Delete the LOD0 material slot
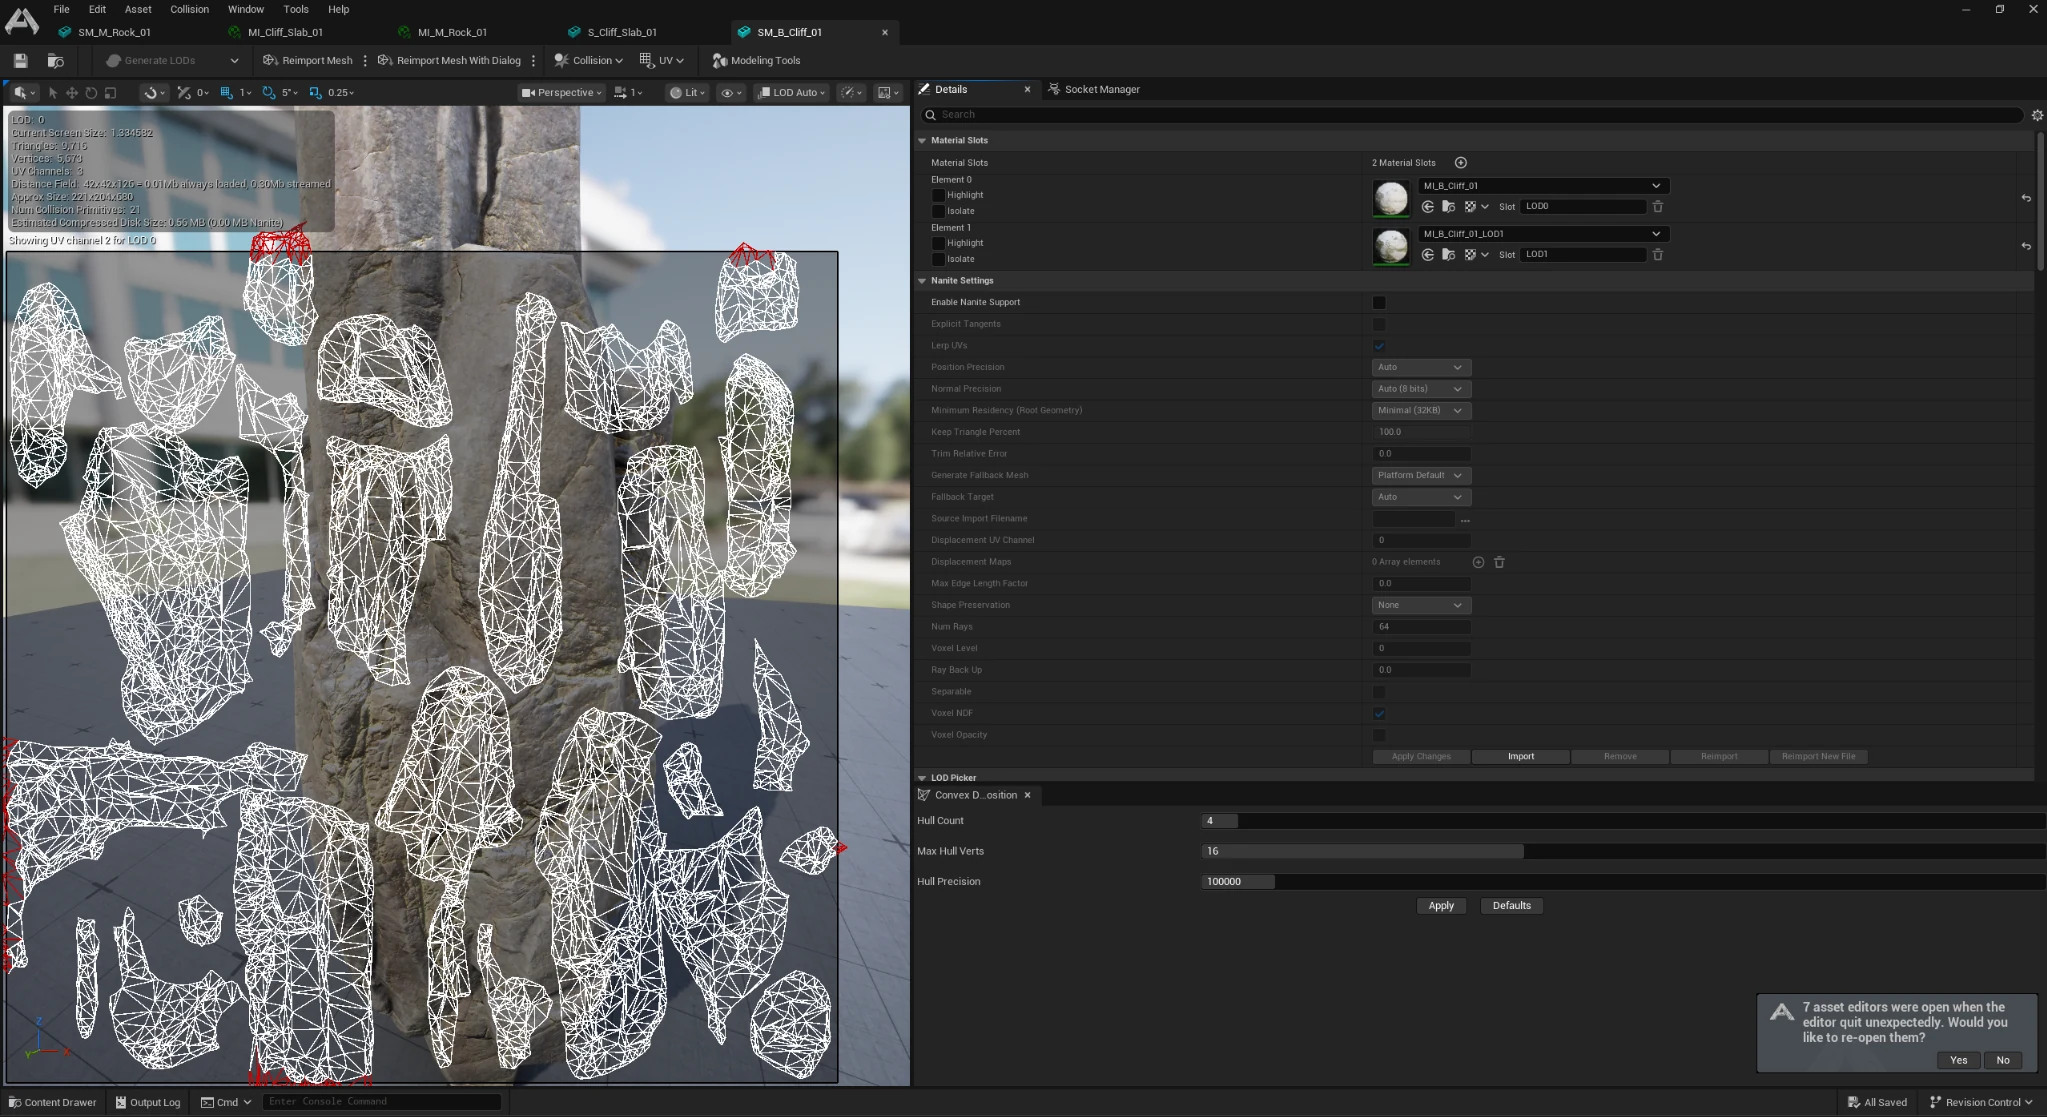Viewport: 2047px width, 1117px height. 1657,207
